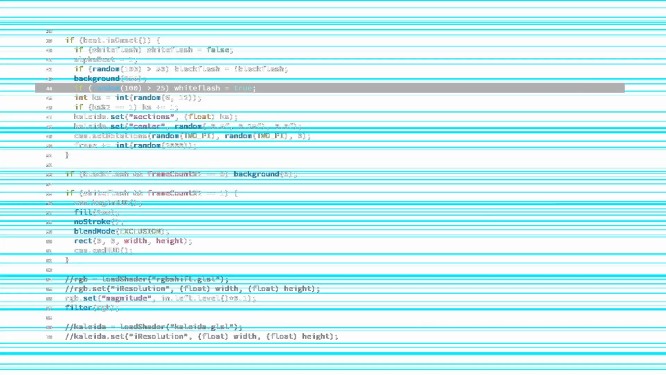
Task: Click the 'false' keyword after whiteflash
Action: pyautogui.click(x=217, y=50)
